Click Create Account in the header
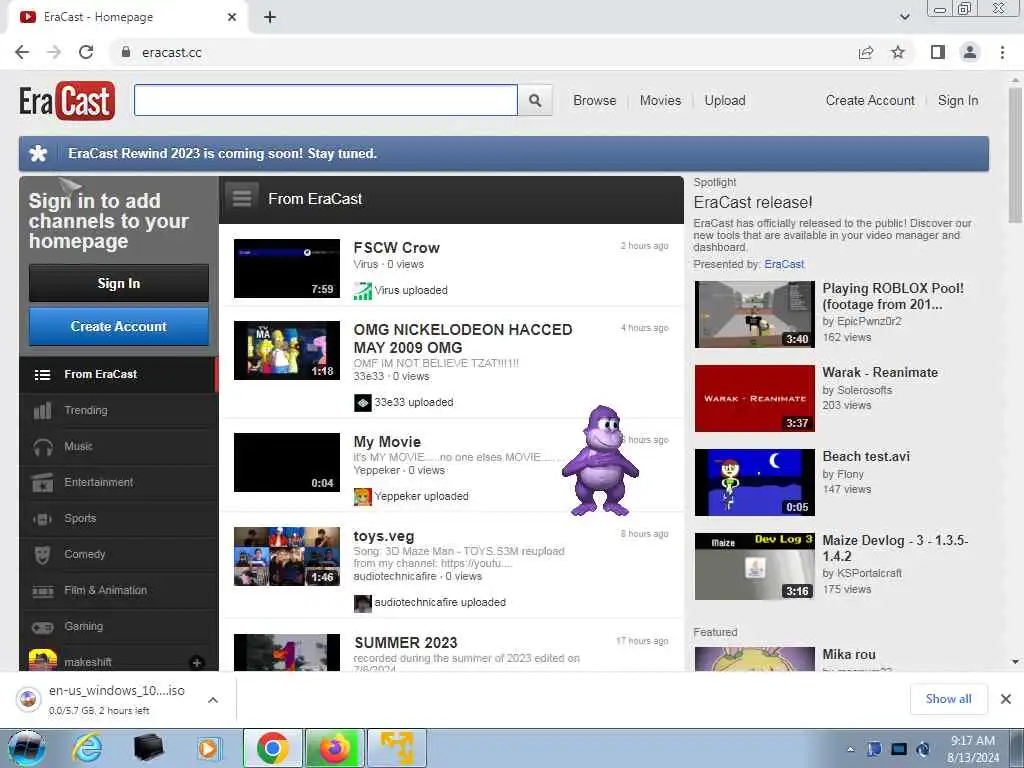Screen dimensions: 1024x768 pos(870,101)
